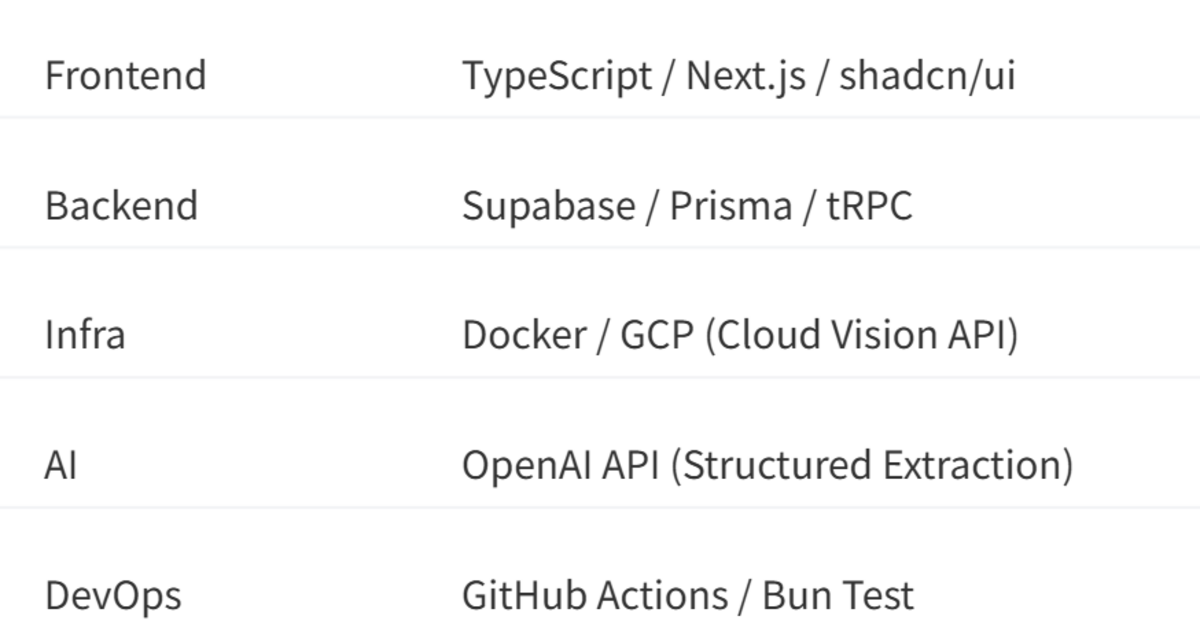Click the Frontend row label

[126, 76]
